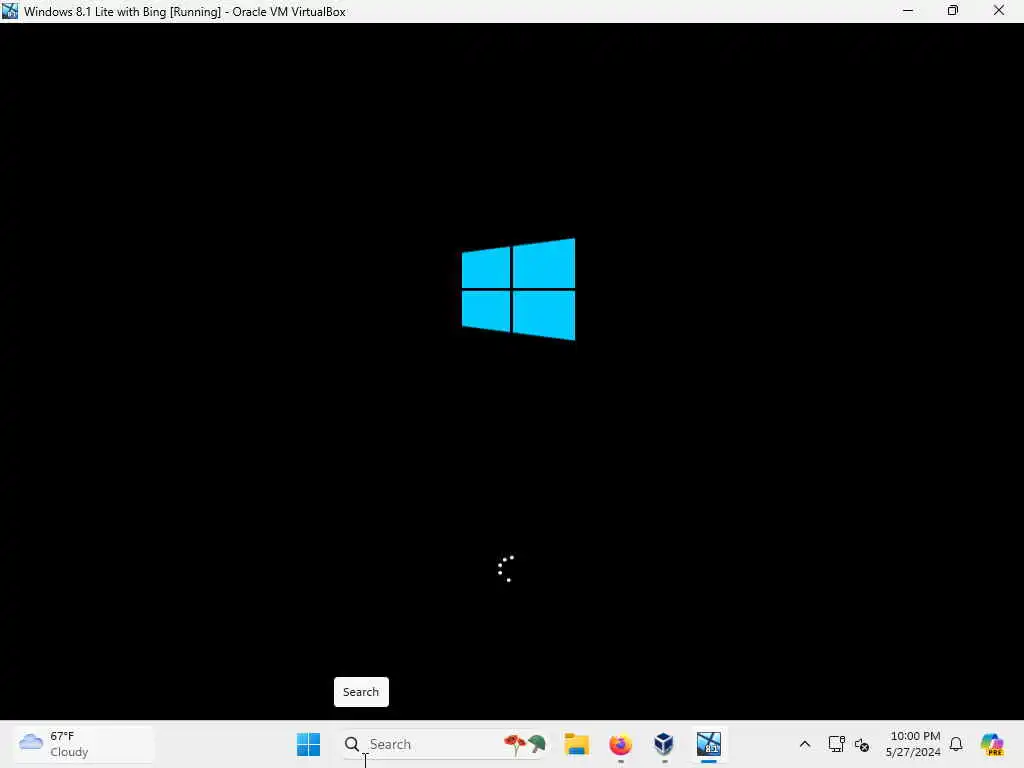Minimize the VirtualBox VM window

point(908,11)
